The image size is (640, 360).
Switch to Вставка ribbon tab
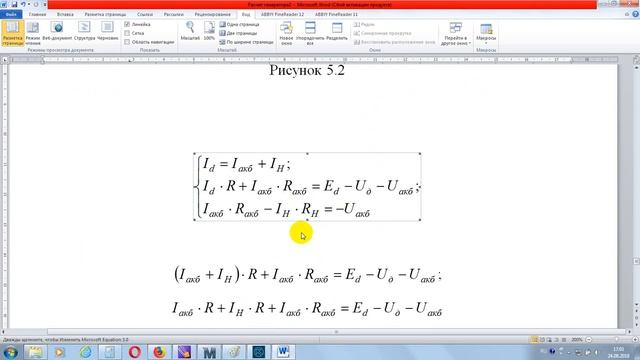point(65,14)
